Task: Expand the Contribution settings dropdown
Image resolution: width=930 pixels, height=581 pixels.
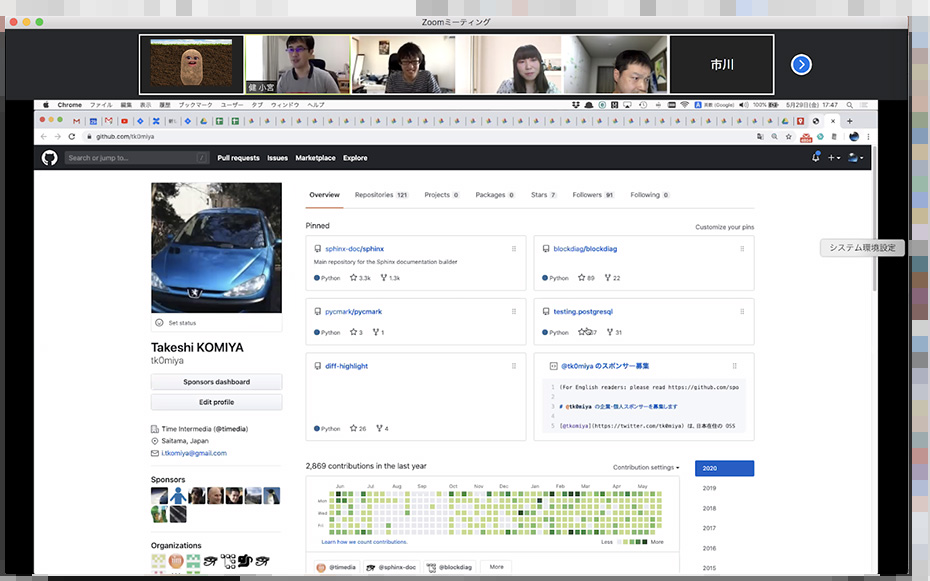Action: [x=646, y=467]
